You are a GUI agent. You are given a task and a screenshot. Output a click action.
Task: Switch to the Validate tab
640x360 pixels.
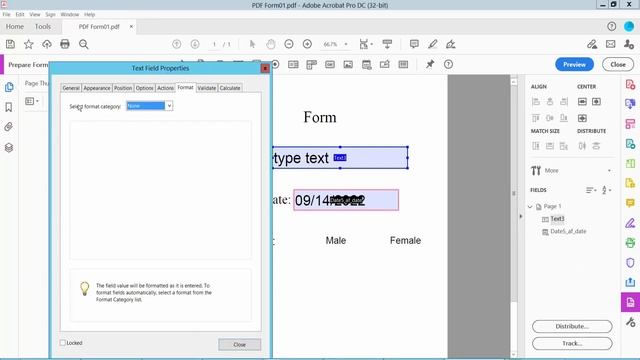click(207, 88)
